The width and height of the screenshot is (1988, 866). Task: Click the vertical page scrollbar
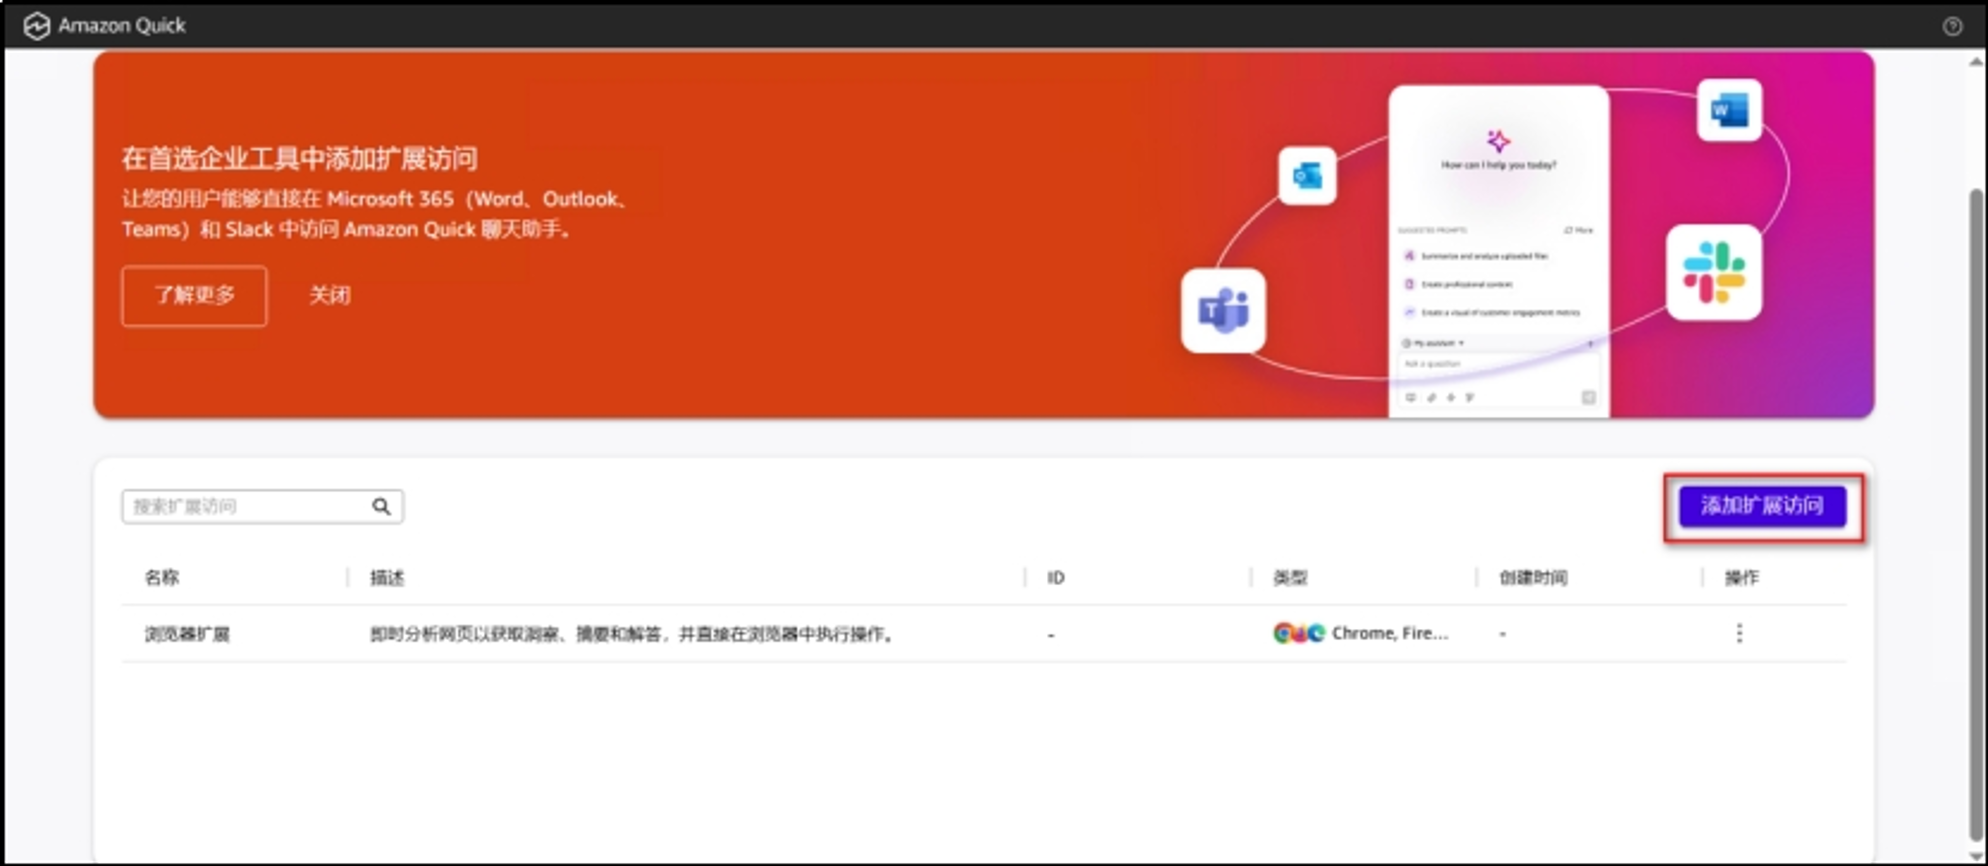1977,516
